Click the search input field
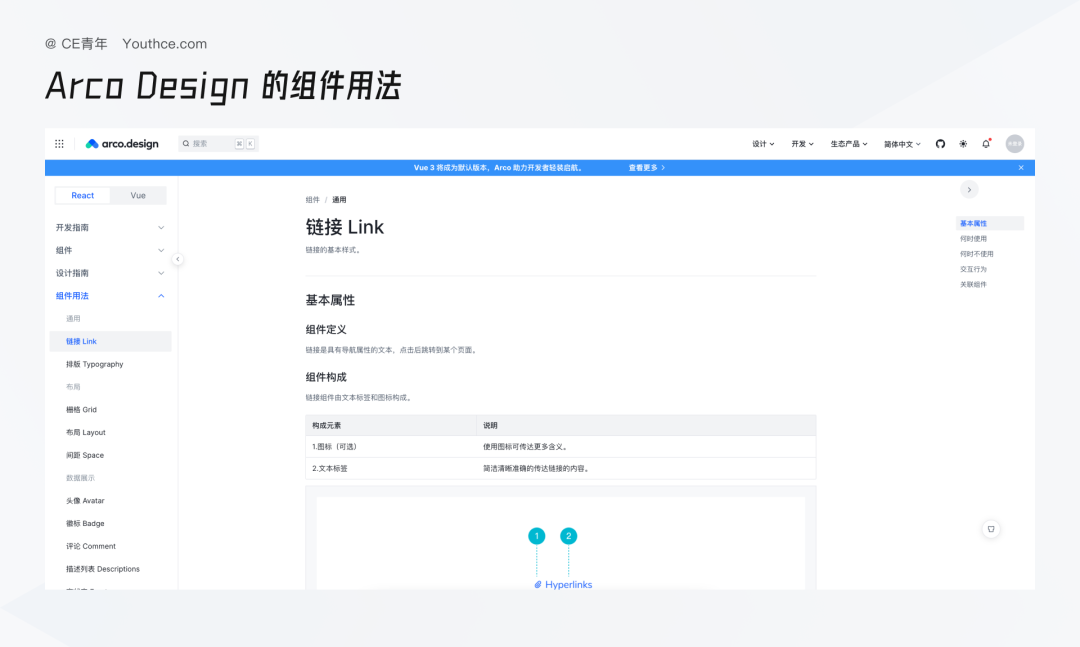This screenshot has height=647, width=1080. pos(210,144)
